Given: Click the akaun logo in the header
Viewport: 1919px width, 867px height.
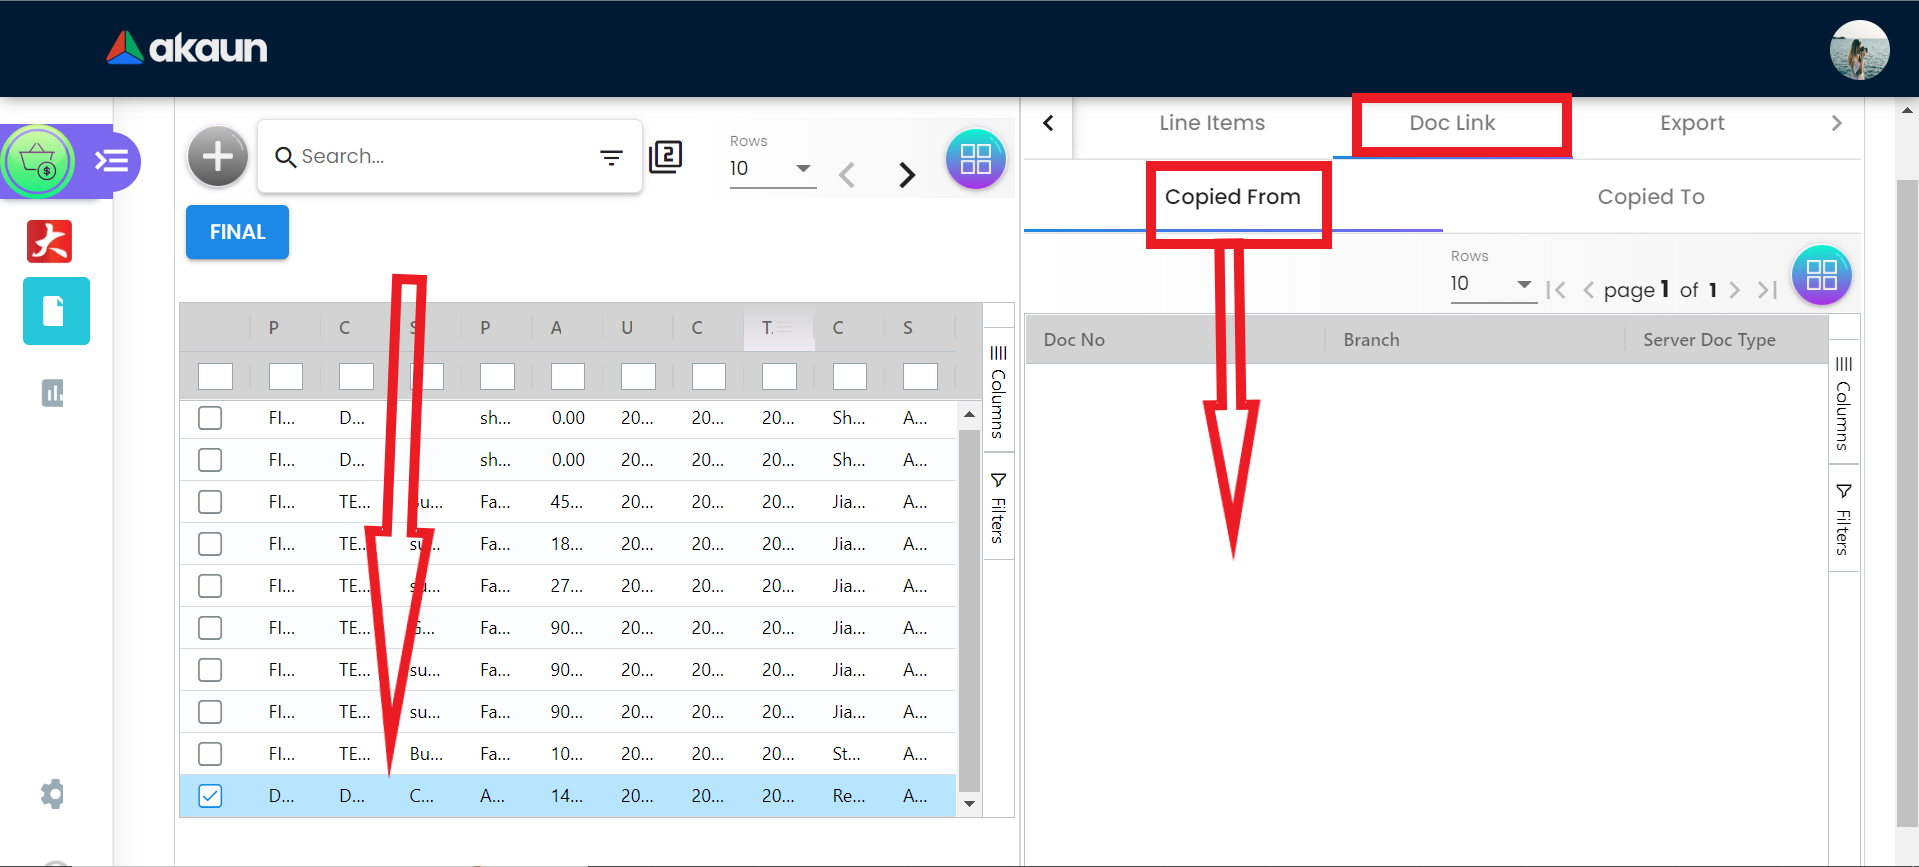Looking at the screenshot, I should 187,48.
